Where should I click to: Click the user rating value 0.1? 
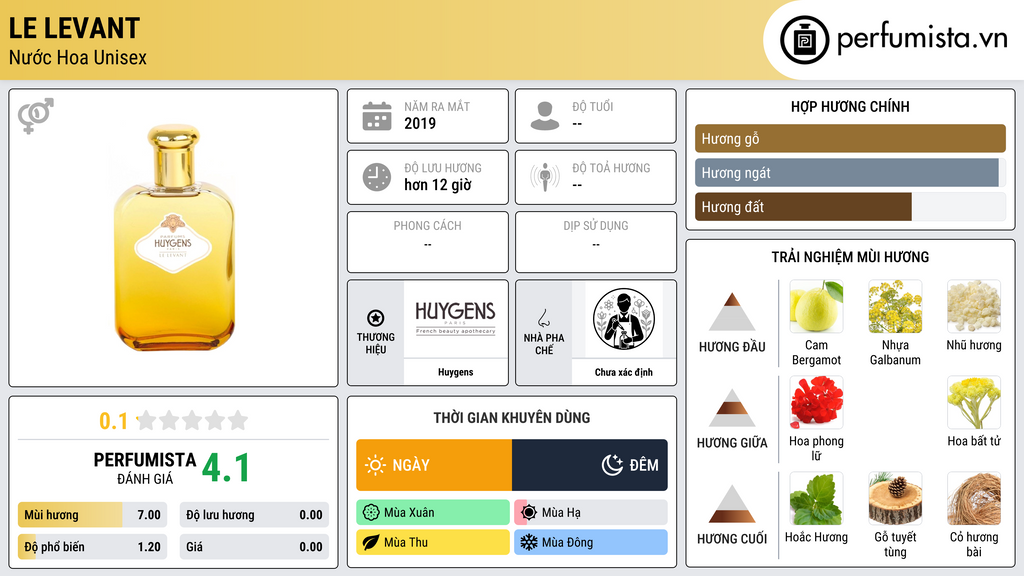[x=114, y=421]
